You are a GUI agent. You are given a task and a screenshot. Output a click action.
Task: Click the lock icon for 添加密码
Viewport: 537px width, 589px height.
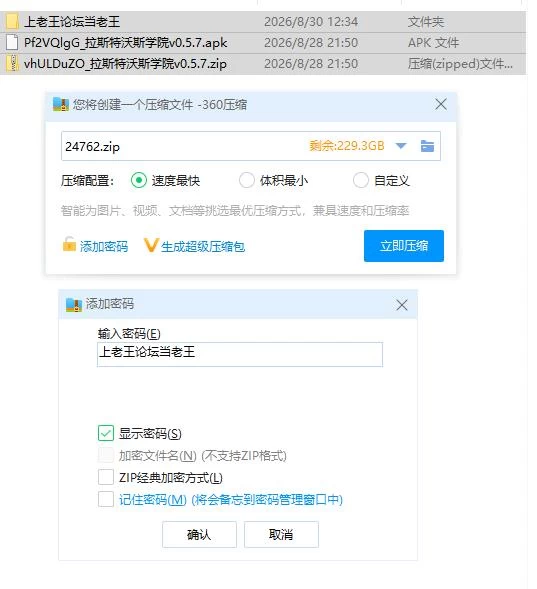point(69,244)
